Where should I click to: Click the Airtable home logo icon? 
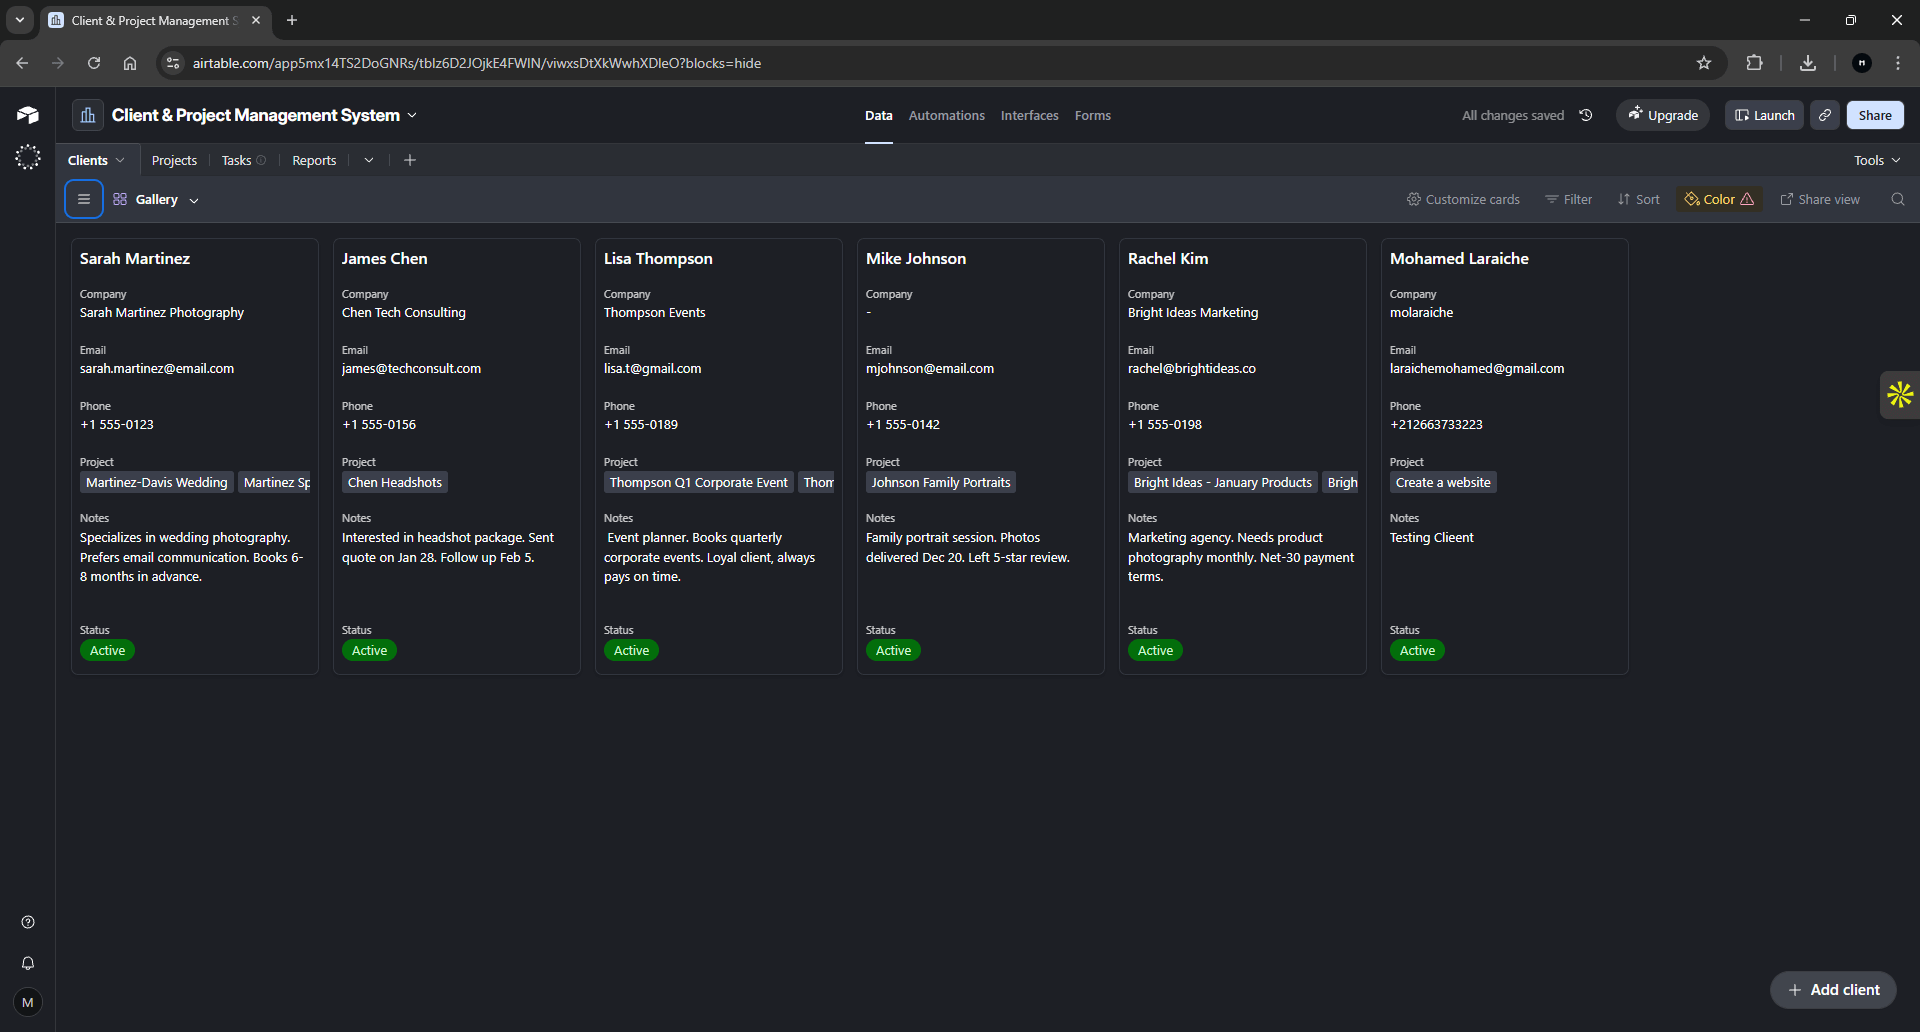tap(27, 114)
